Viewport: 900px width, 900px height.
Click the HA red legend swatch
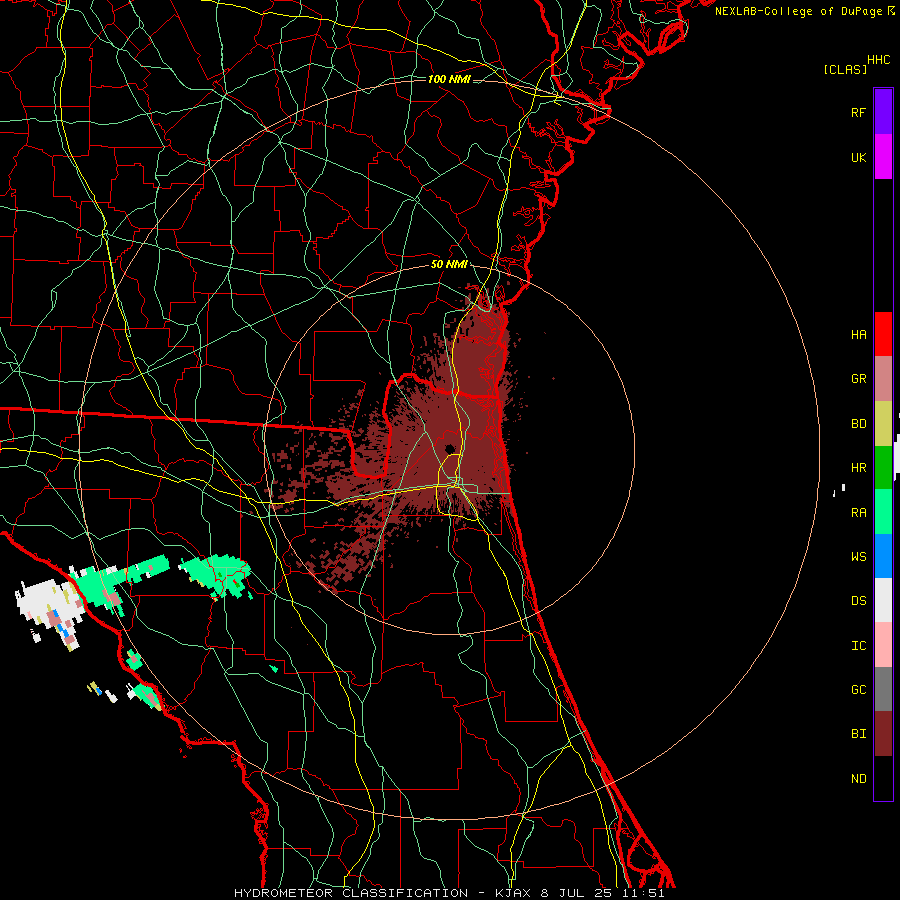pyautogui.click(x=883, y=334)
